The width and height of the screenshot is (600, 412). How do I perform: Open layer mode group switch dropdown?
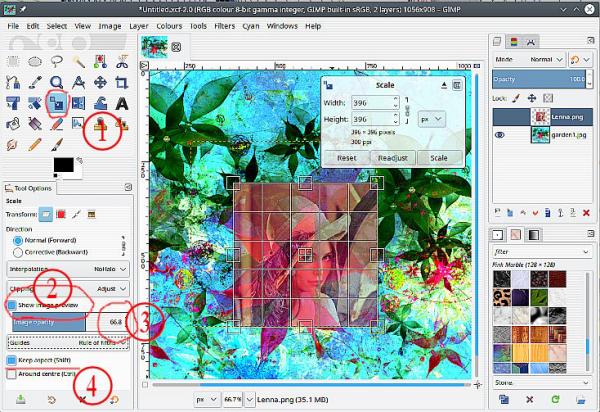tap(580, 59)
